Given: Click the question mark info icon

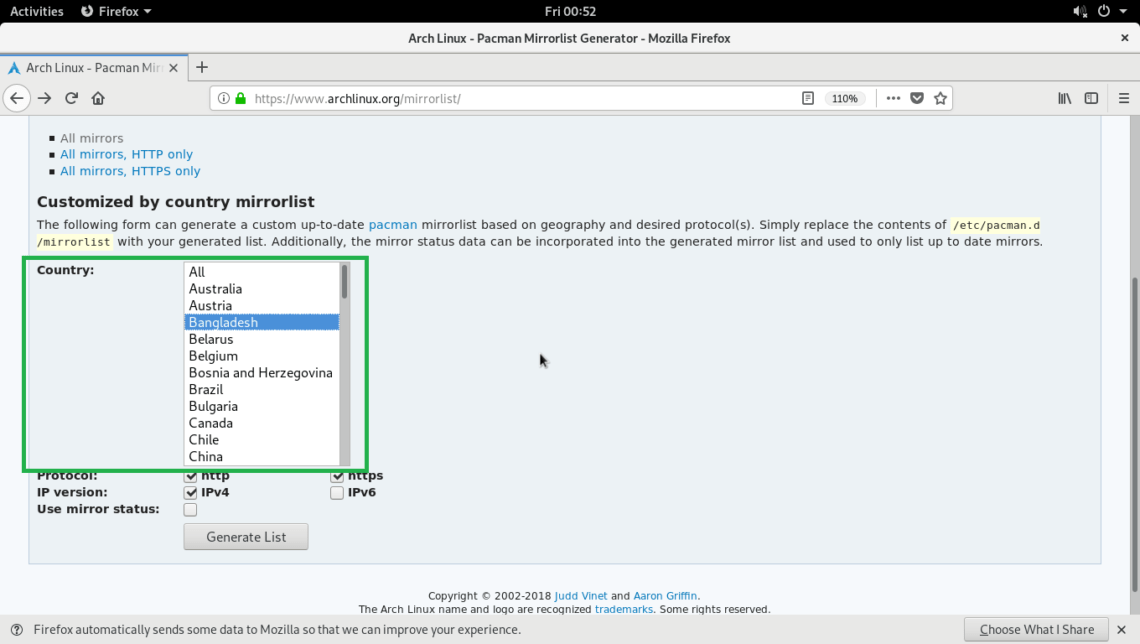Looking at the screenshot, I should pos(17,629).
